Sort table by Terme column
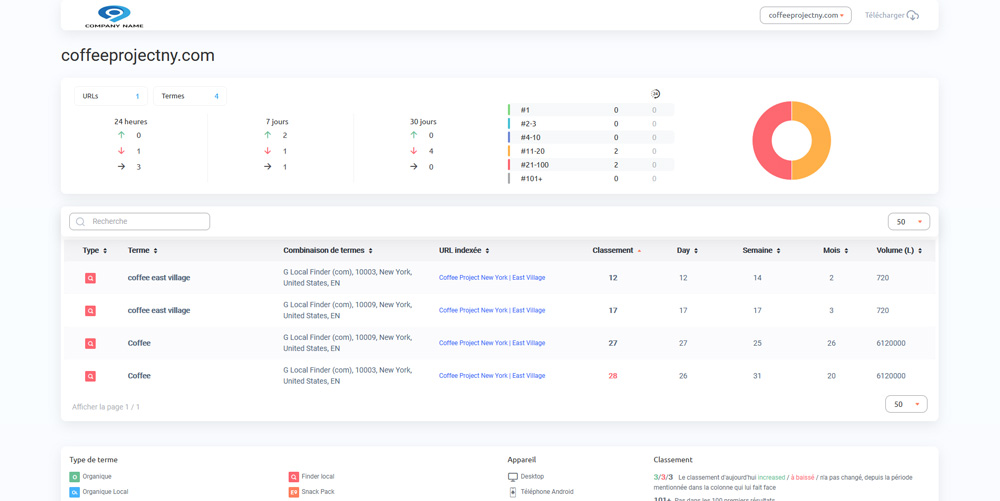 [142, 250]
